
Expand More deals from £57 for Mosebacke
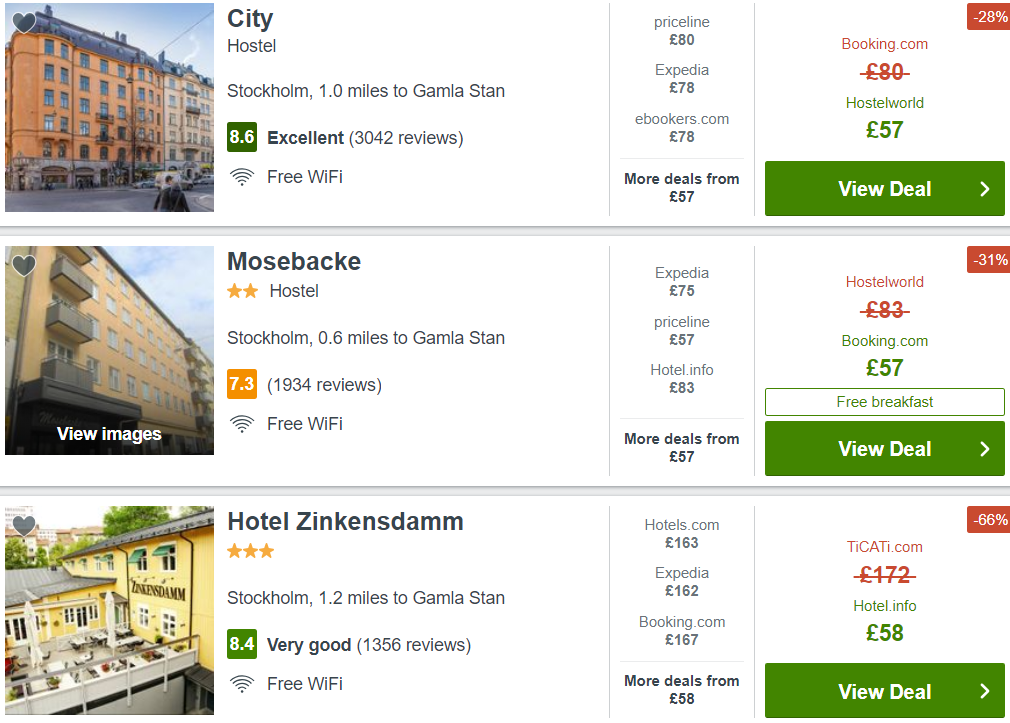coord(681,447)
